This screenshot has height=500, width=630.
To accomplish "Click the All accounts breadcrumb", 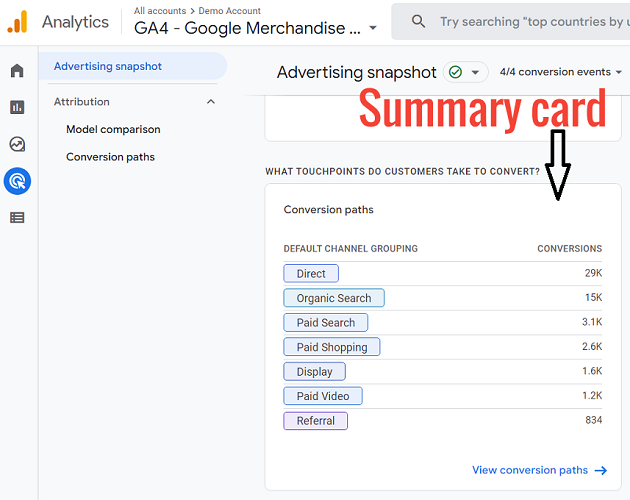I will [x=160, y=11].
